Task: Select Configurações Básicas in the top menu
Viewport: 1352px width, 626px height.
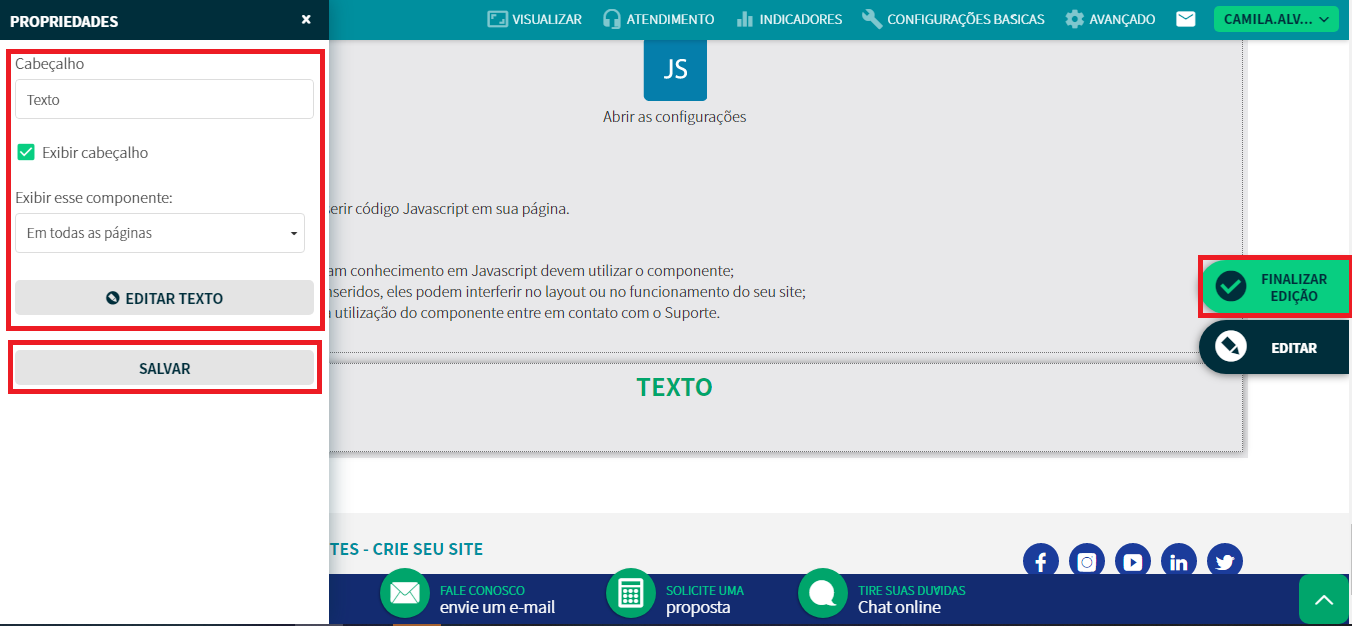Action: point(953,19)
